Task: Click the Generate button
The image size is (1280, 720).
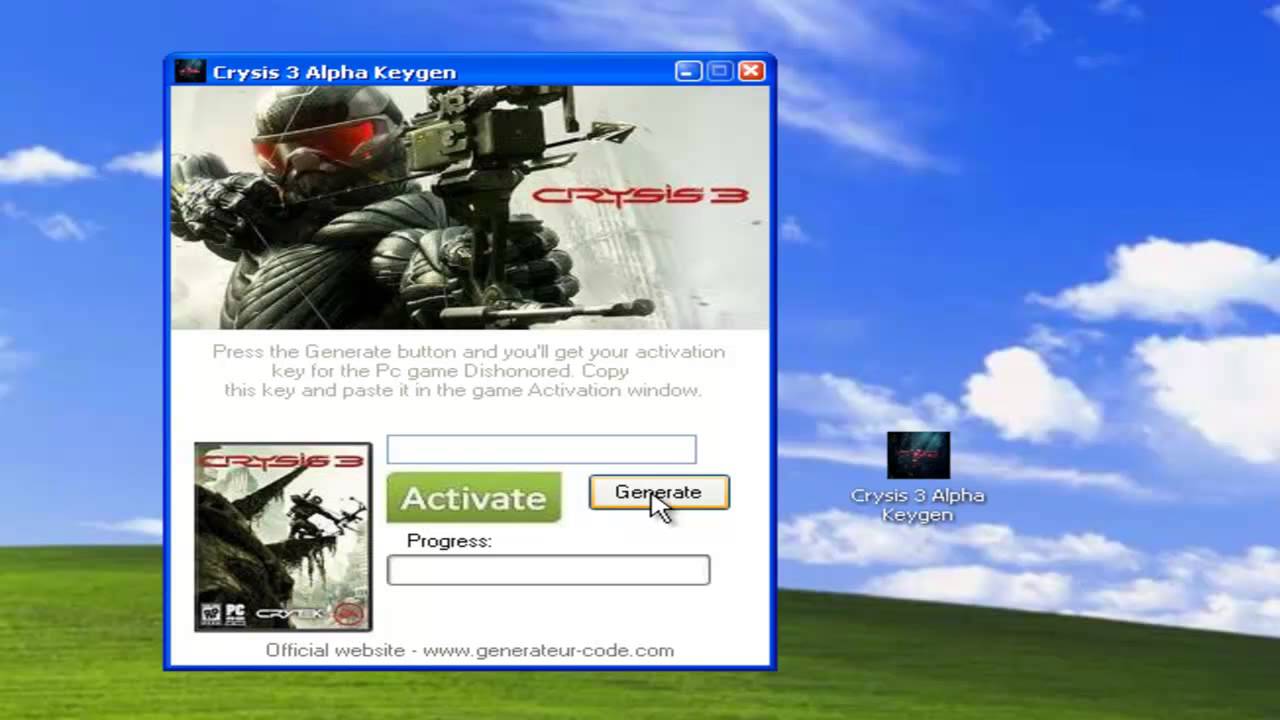Action: pos(659,492)
